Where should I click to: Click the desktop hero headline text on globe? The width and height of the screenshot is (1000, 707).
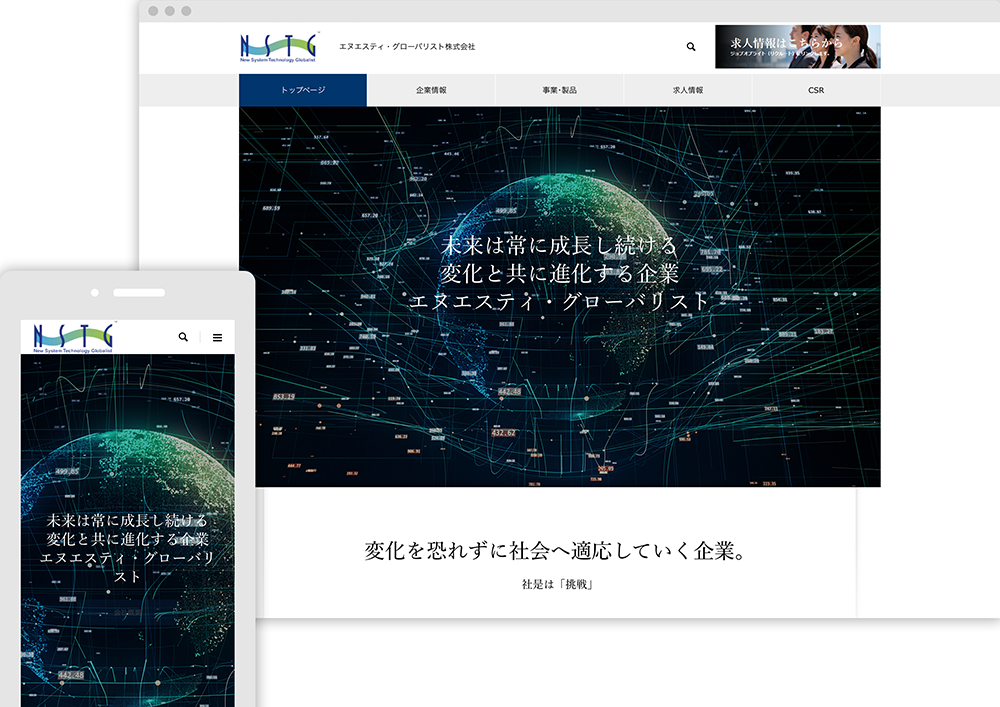tap(559, 272)
